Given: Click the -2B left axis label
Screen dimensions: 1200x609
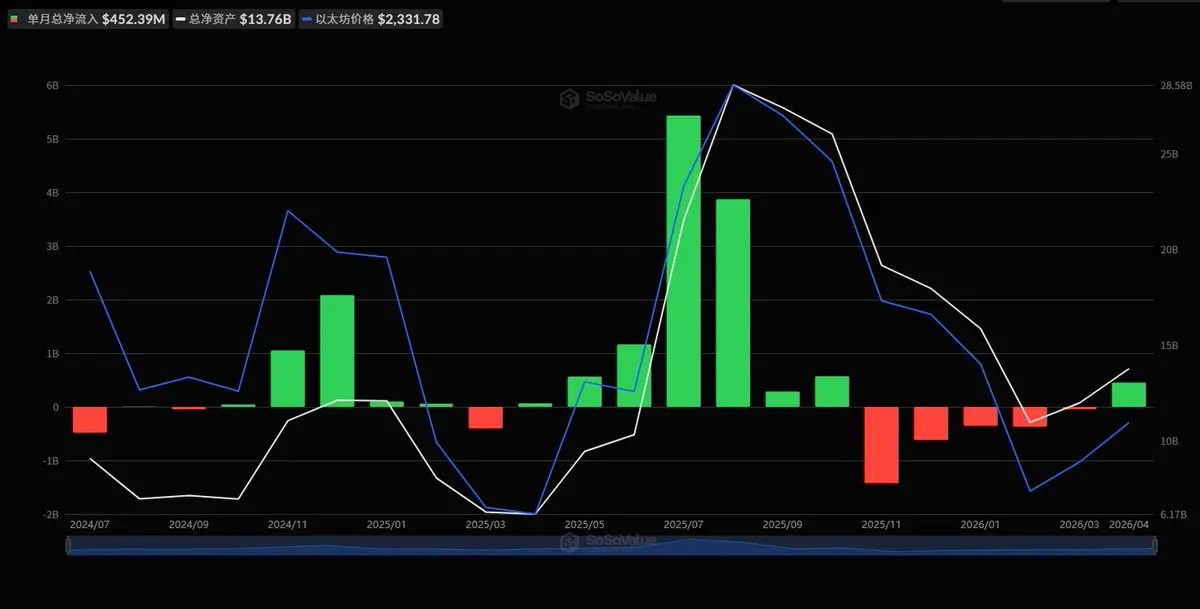Looking at the screenshot, I should (51, 514).
